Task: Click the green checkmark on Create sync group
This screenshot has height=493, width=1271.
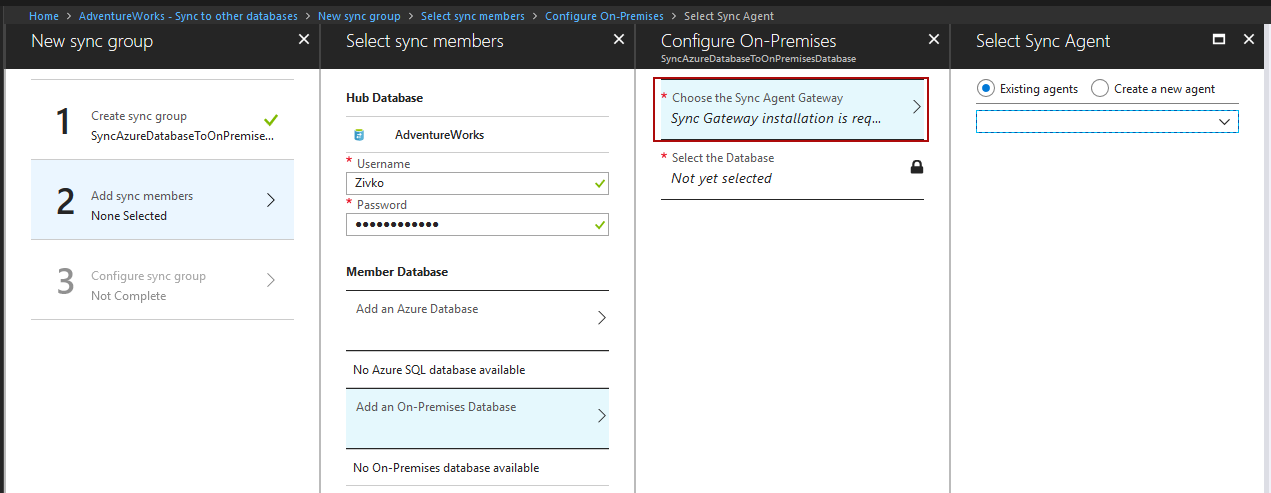Action: point(270,118)
